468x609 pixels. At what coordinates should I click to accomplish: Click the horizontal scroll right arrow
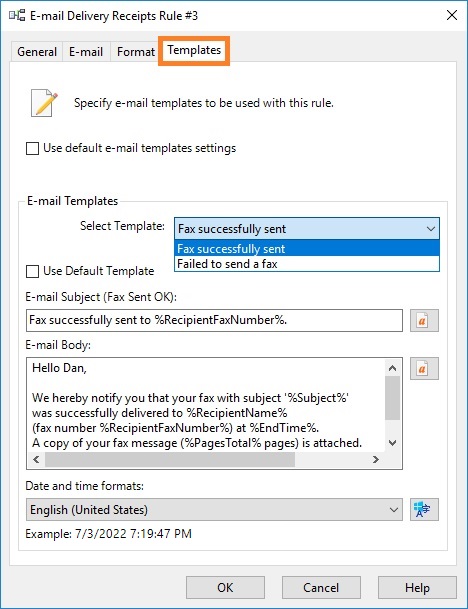click(375, 459)
